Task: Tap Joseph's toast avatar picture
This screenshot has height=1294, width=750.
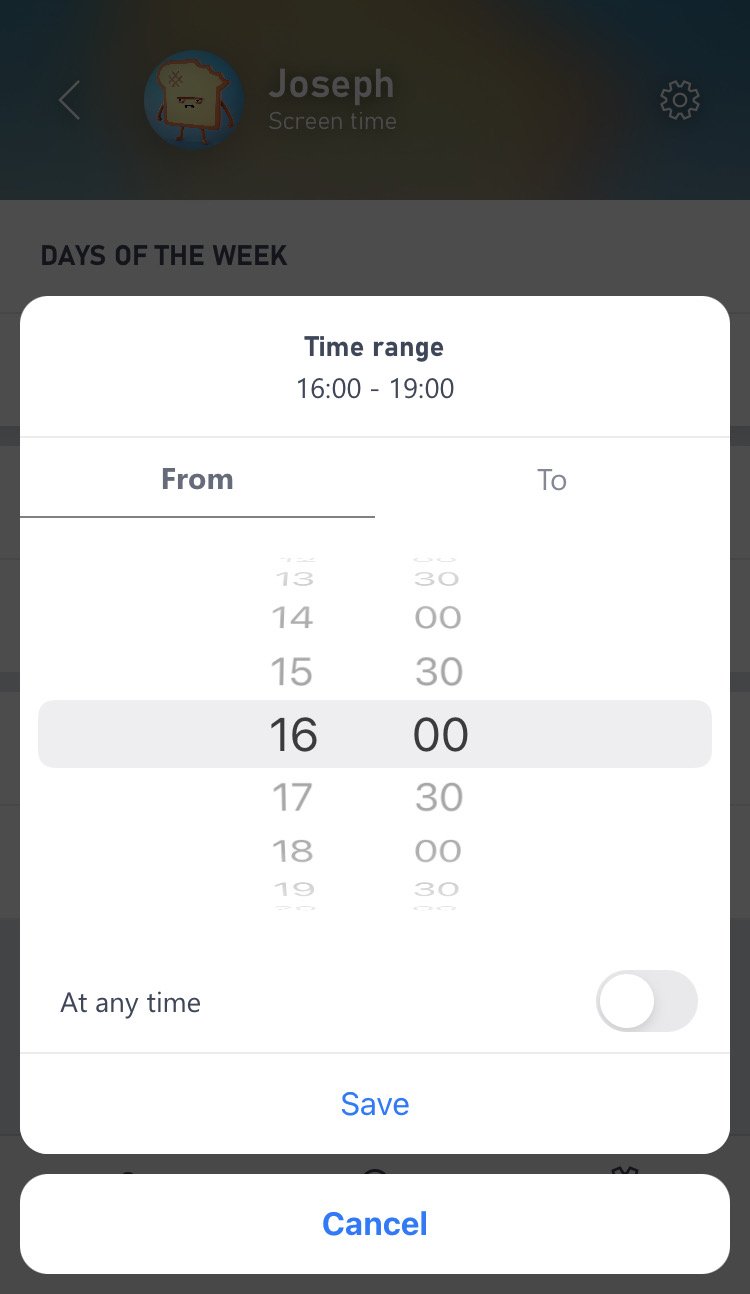Action: coord(194,100)
